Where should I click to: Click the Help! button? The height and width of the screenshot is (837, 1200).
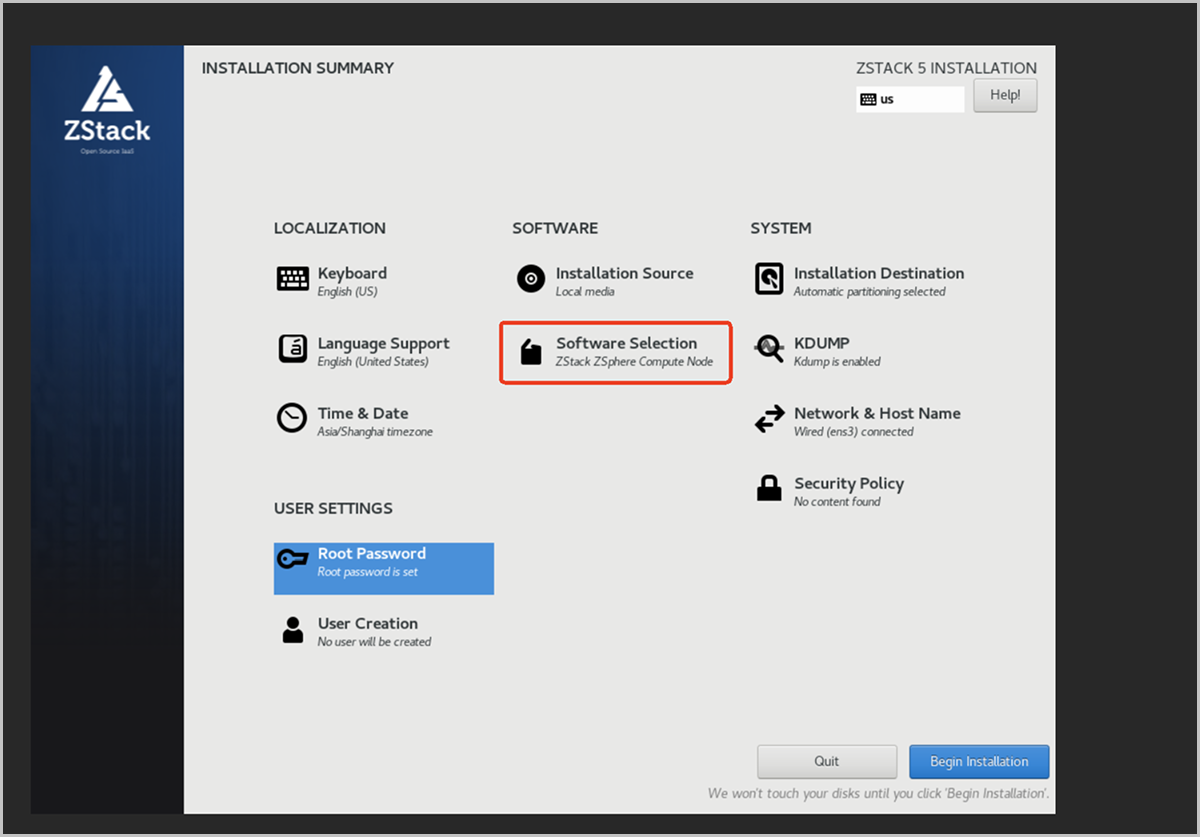point(1005,96)
